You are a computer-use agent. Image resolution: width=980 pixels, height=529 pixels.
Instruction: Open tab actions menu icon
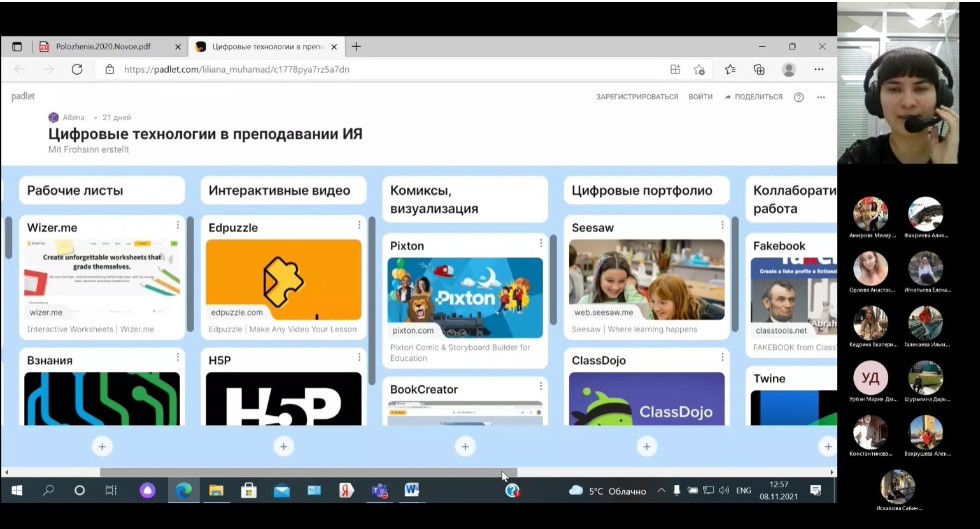(x=17, y=47)
